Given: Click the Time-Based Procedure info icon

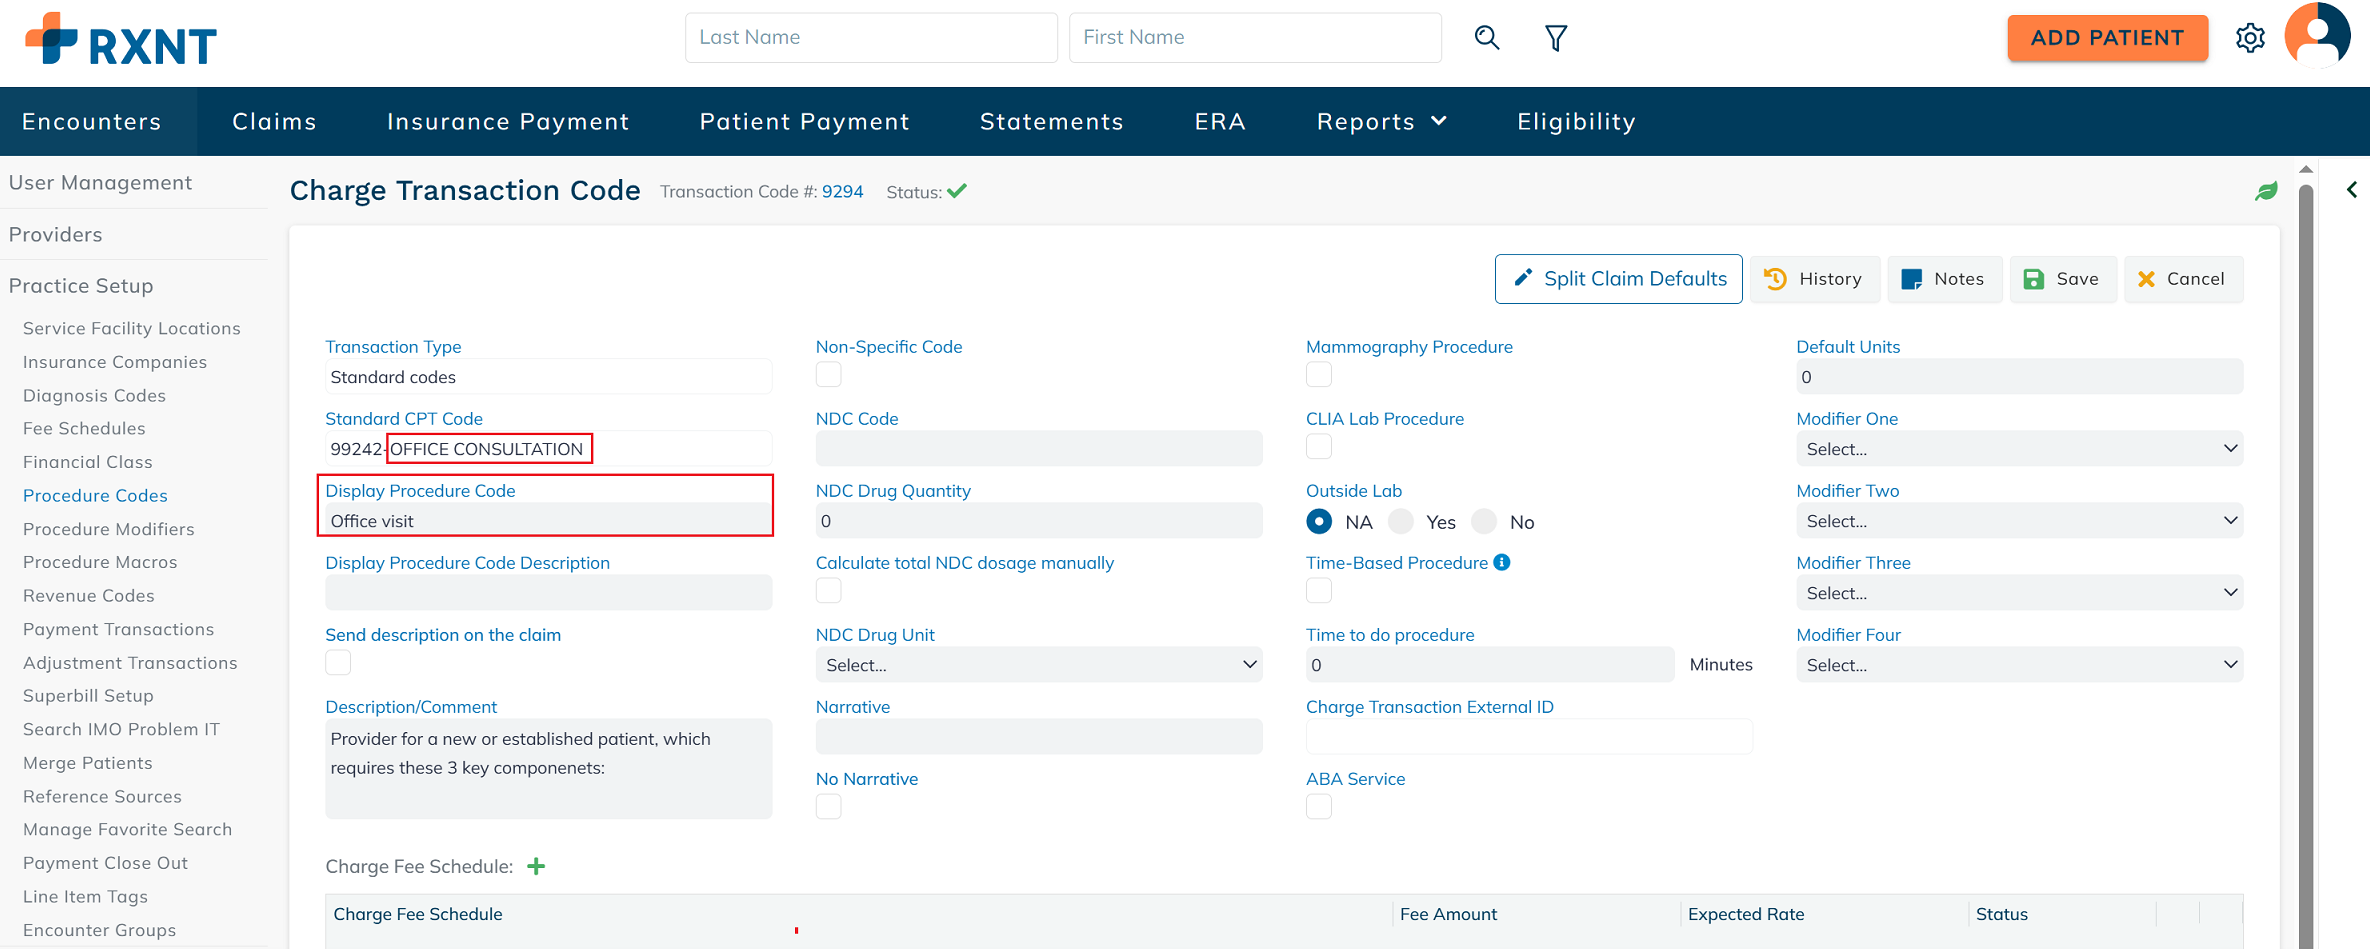Looking at the screenshot, I should point(1502,562).
